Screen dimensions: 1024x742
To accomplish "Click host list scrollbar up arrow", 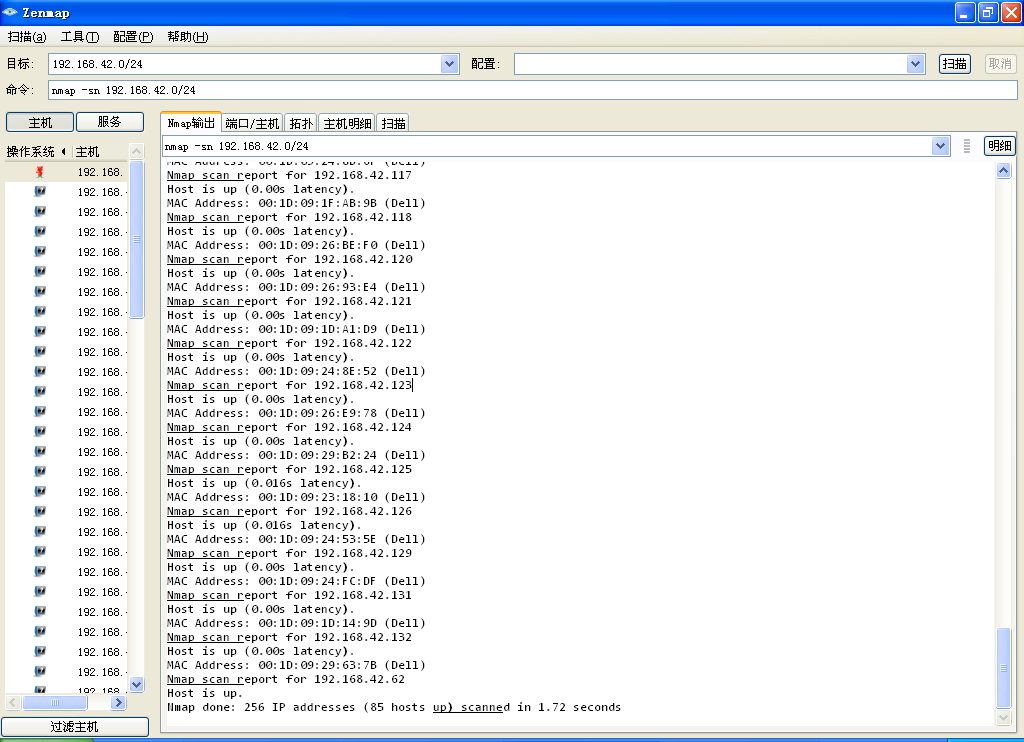I will pyautogui.click(x=136, y=151).
